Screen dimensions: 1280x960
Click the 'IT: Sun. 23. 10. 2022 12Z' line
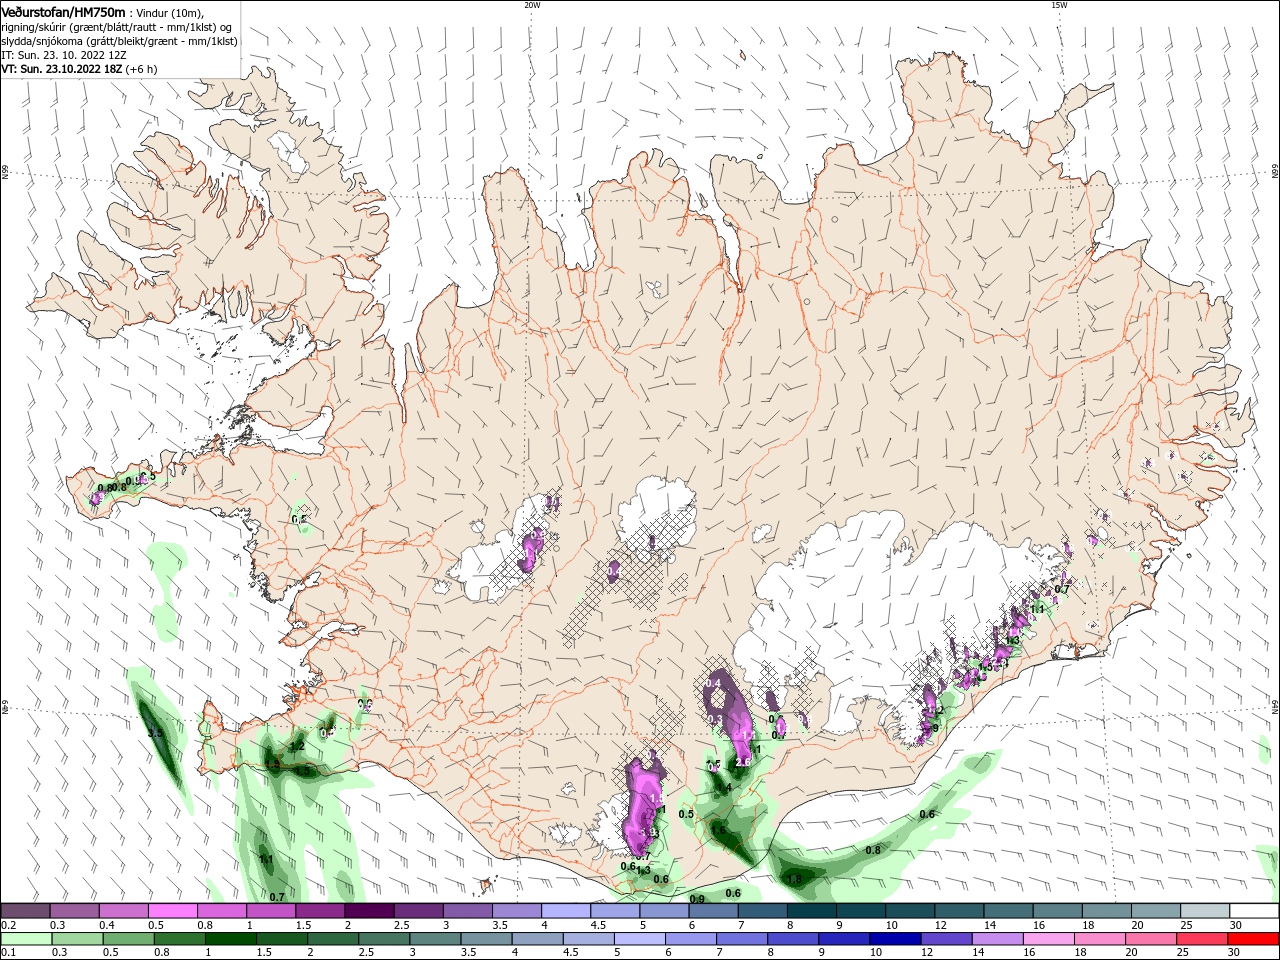(x=65, y=55)
